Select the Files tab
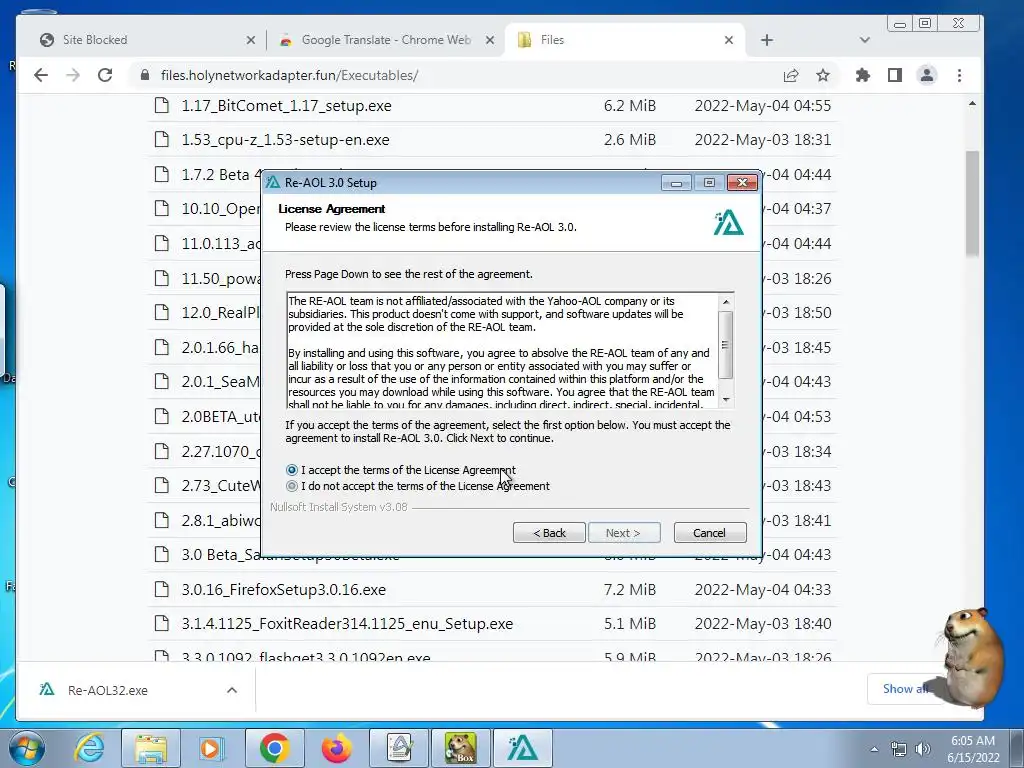Screen dimensions: 1024x768 (624, 40)
